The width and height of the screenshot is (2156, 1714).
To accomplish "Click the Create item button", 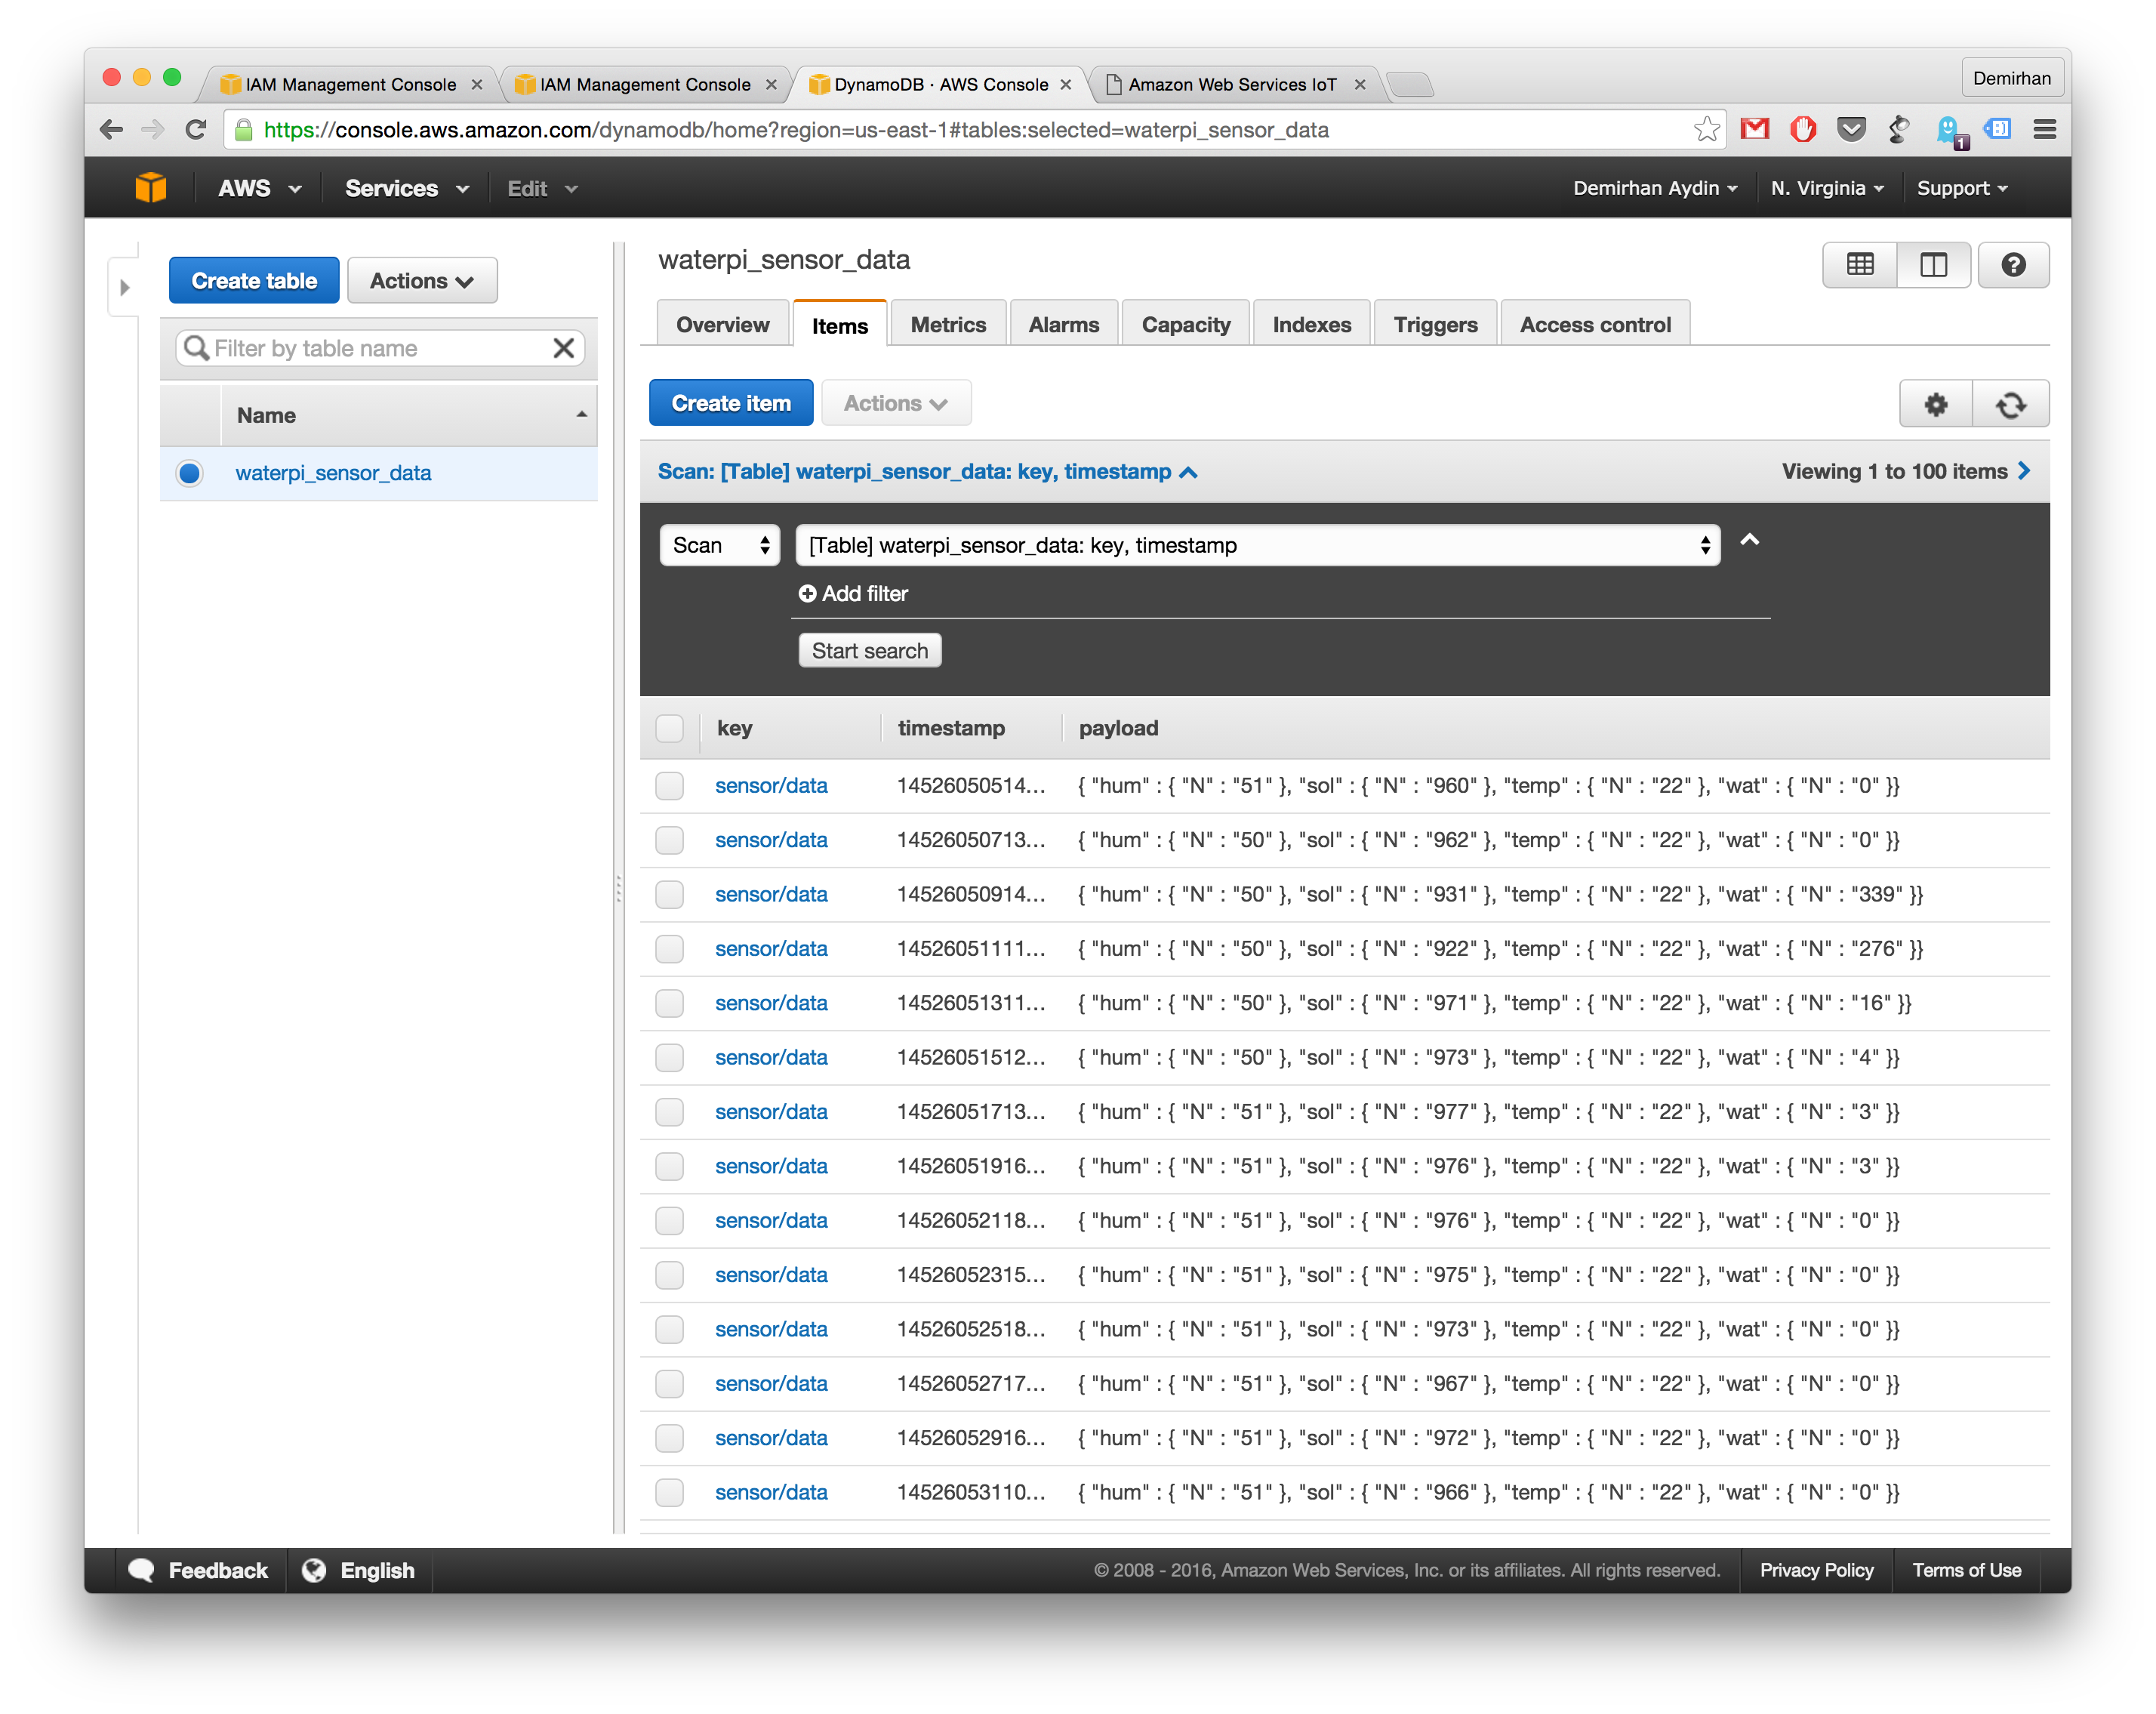I will 730,403.
